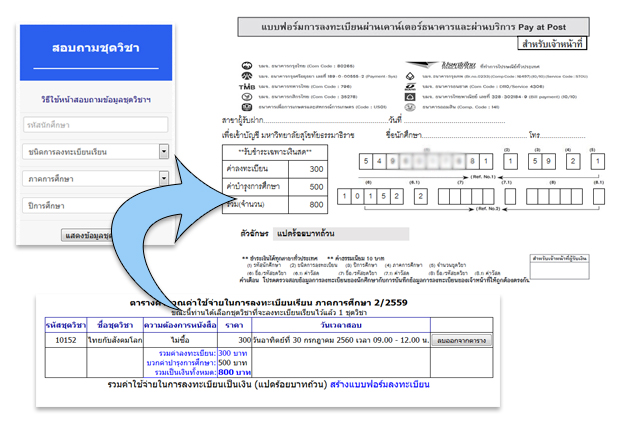The image size is (620, 440).
Task: Click the year box showing 5 9
Action: point(542,161)
